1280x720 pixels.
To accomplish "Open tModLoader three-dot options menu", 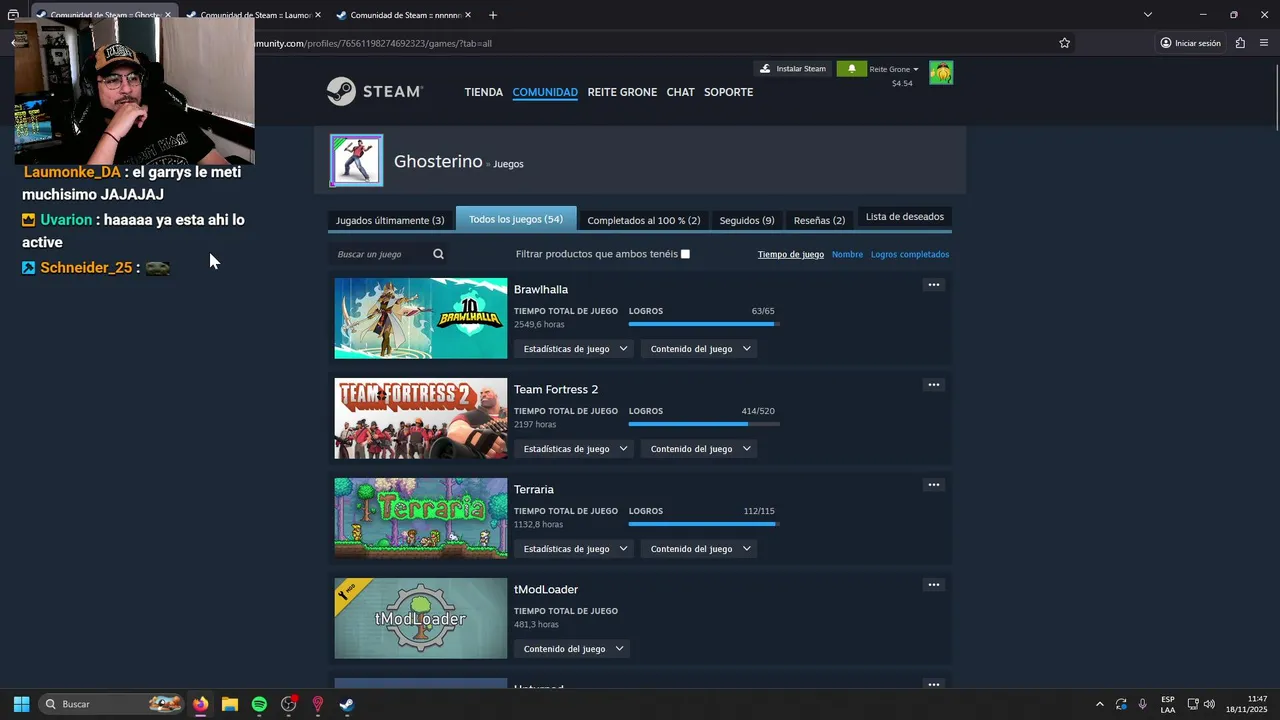I will [934, 585].
